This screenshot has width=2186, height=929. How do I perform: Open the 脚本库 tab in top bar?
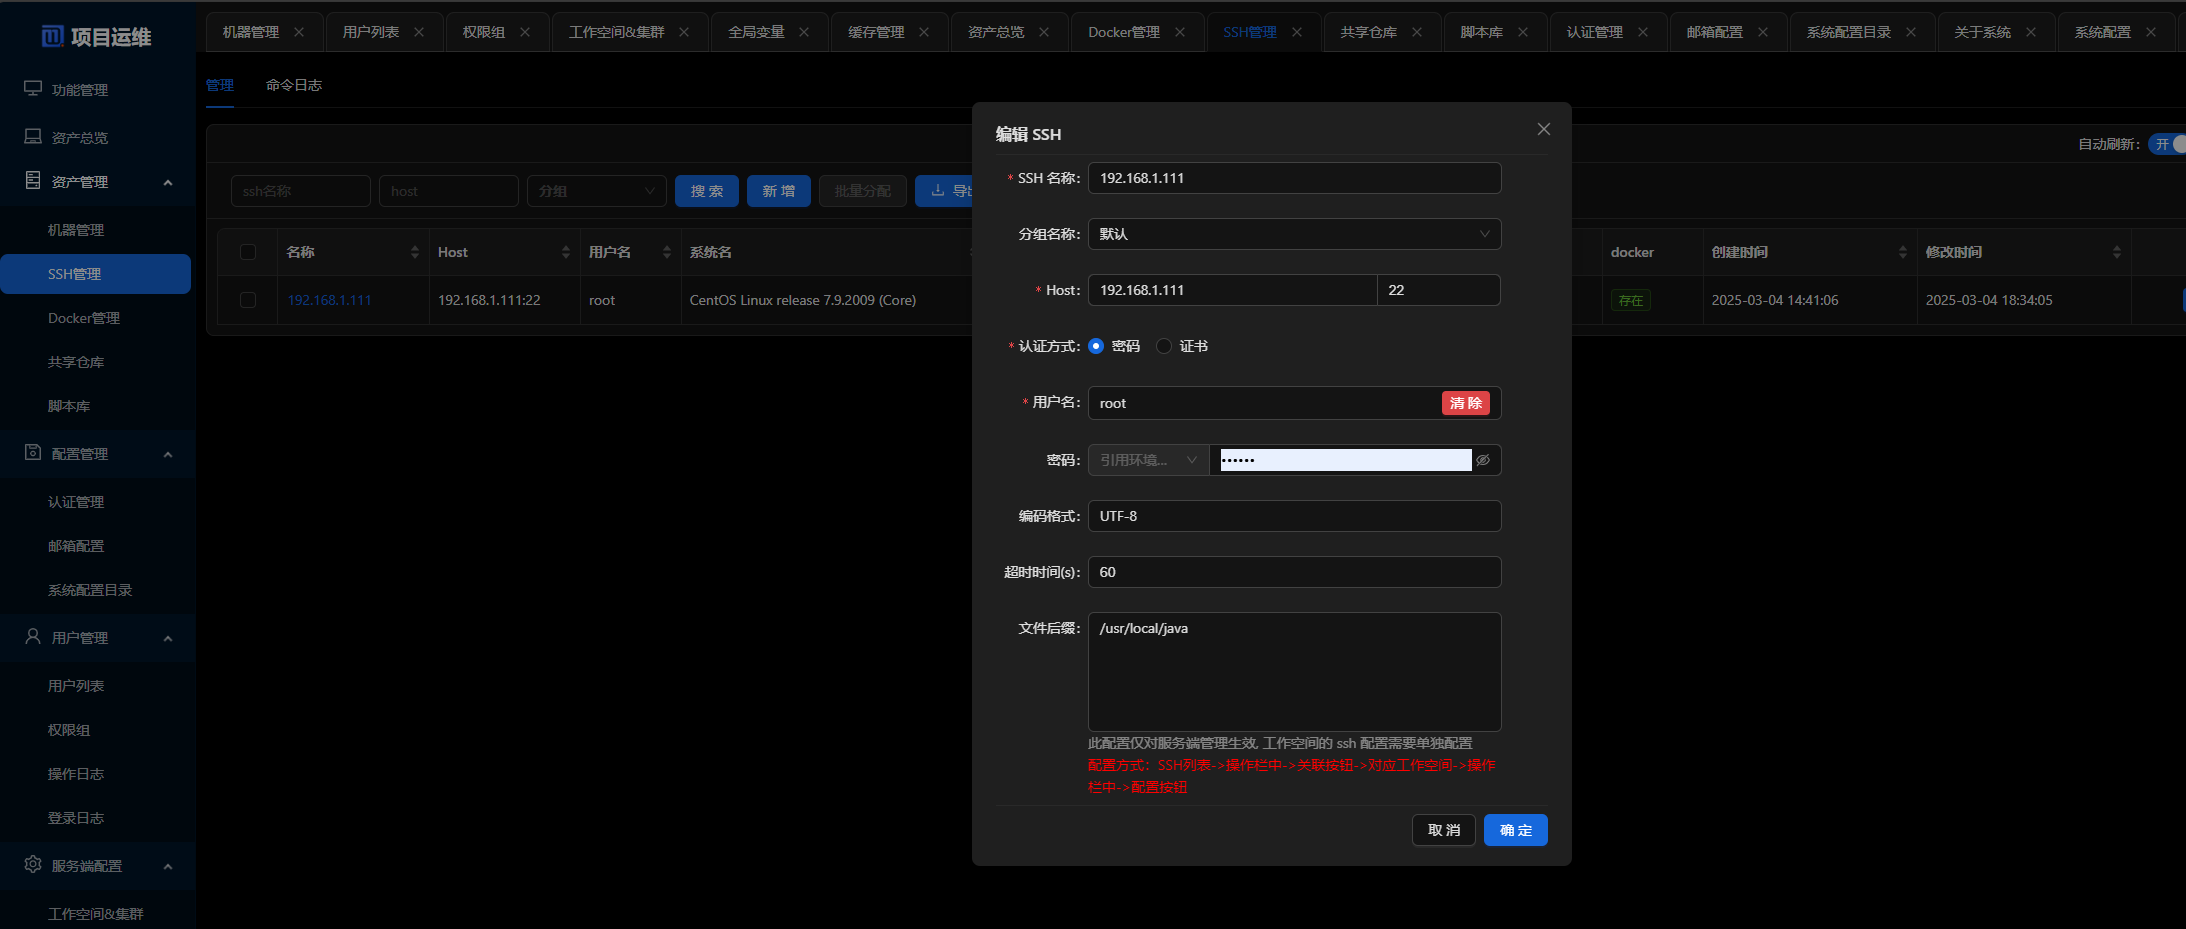(x=1481, y=32)
